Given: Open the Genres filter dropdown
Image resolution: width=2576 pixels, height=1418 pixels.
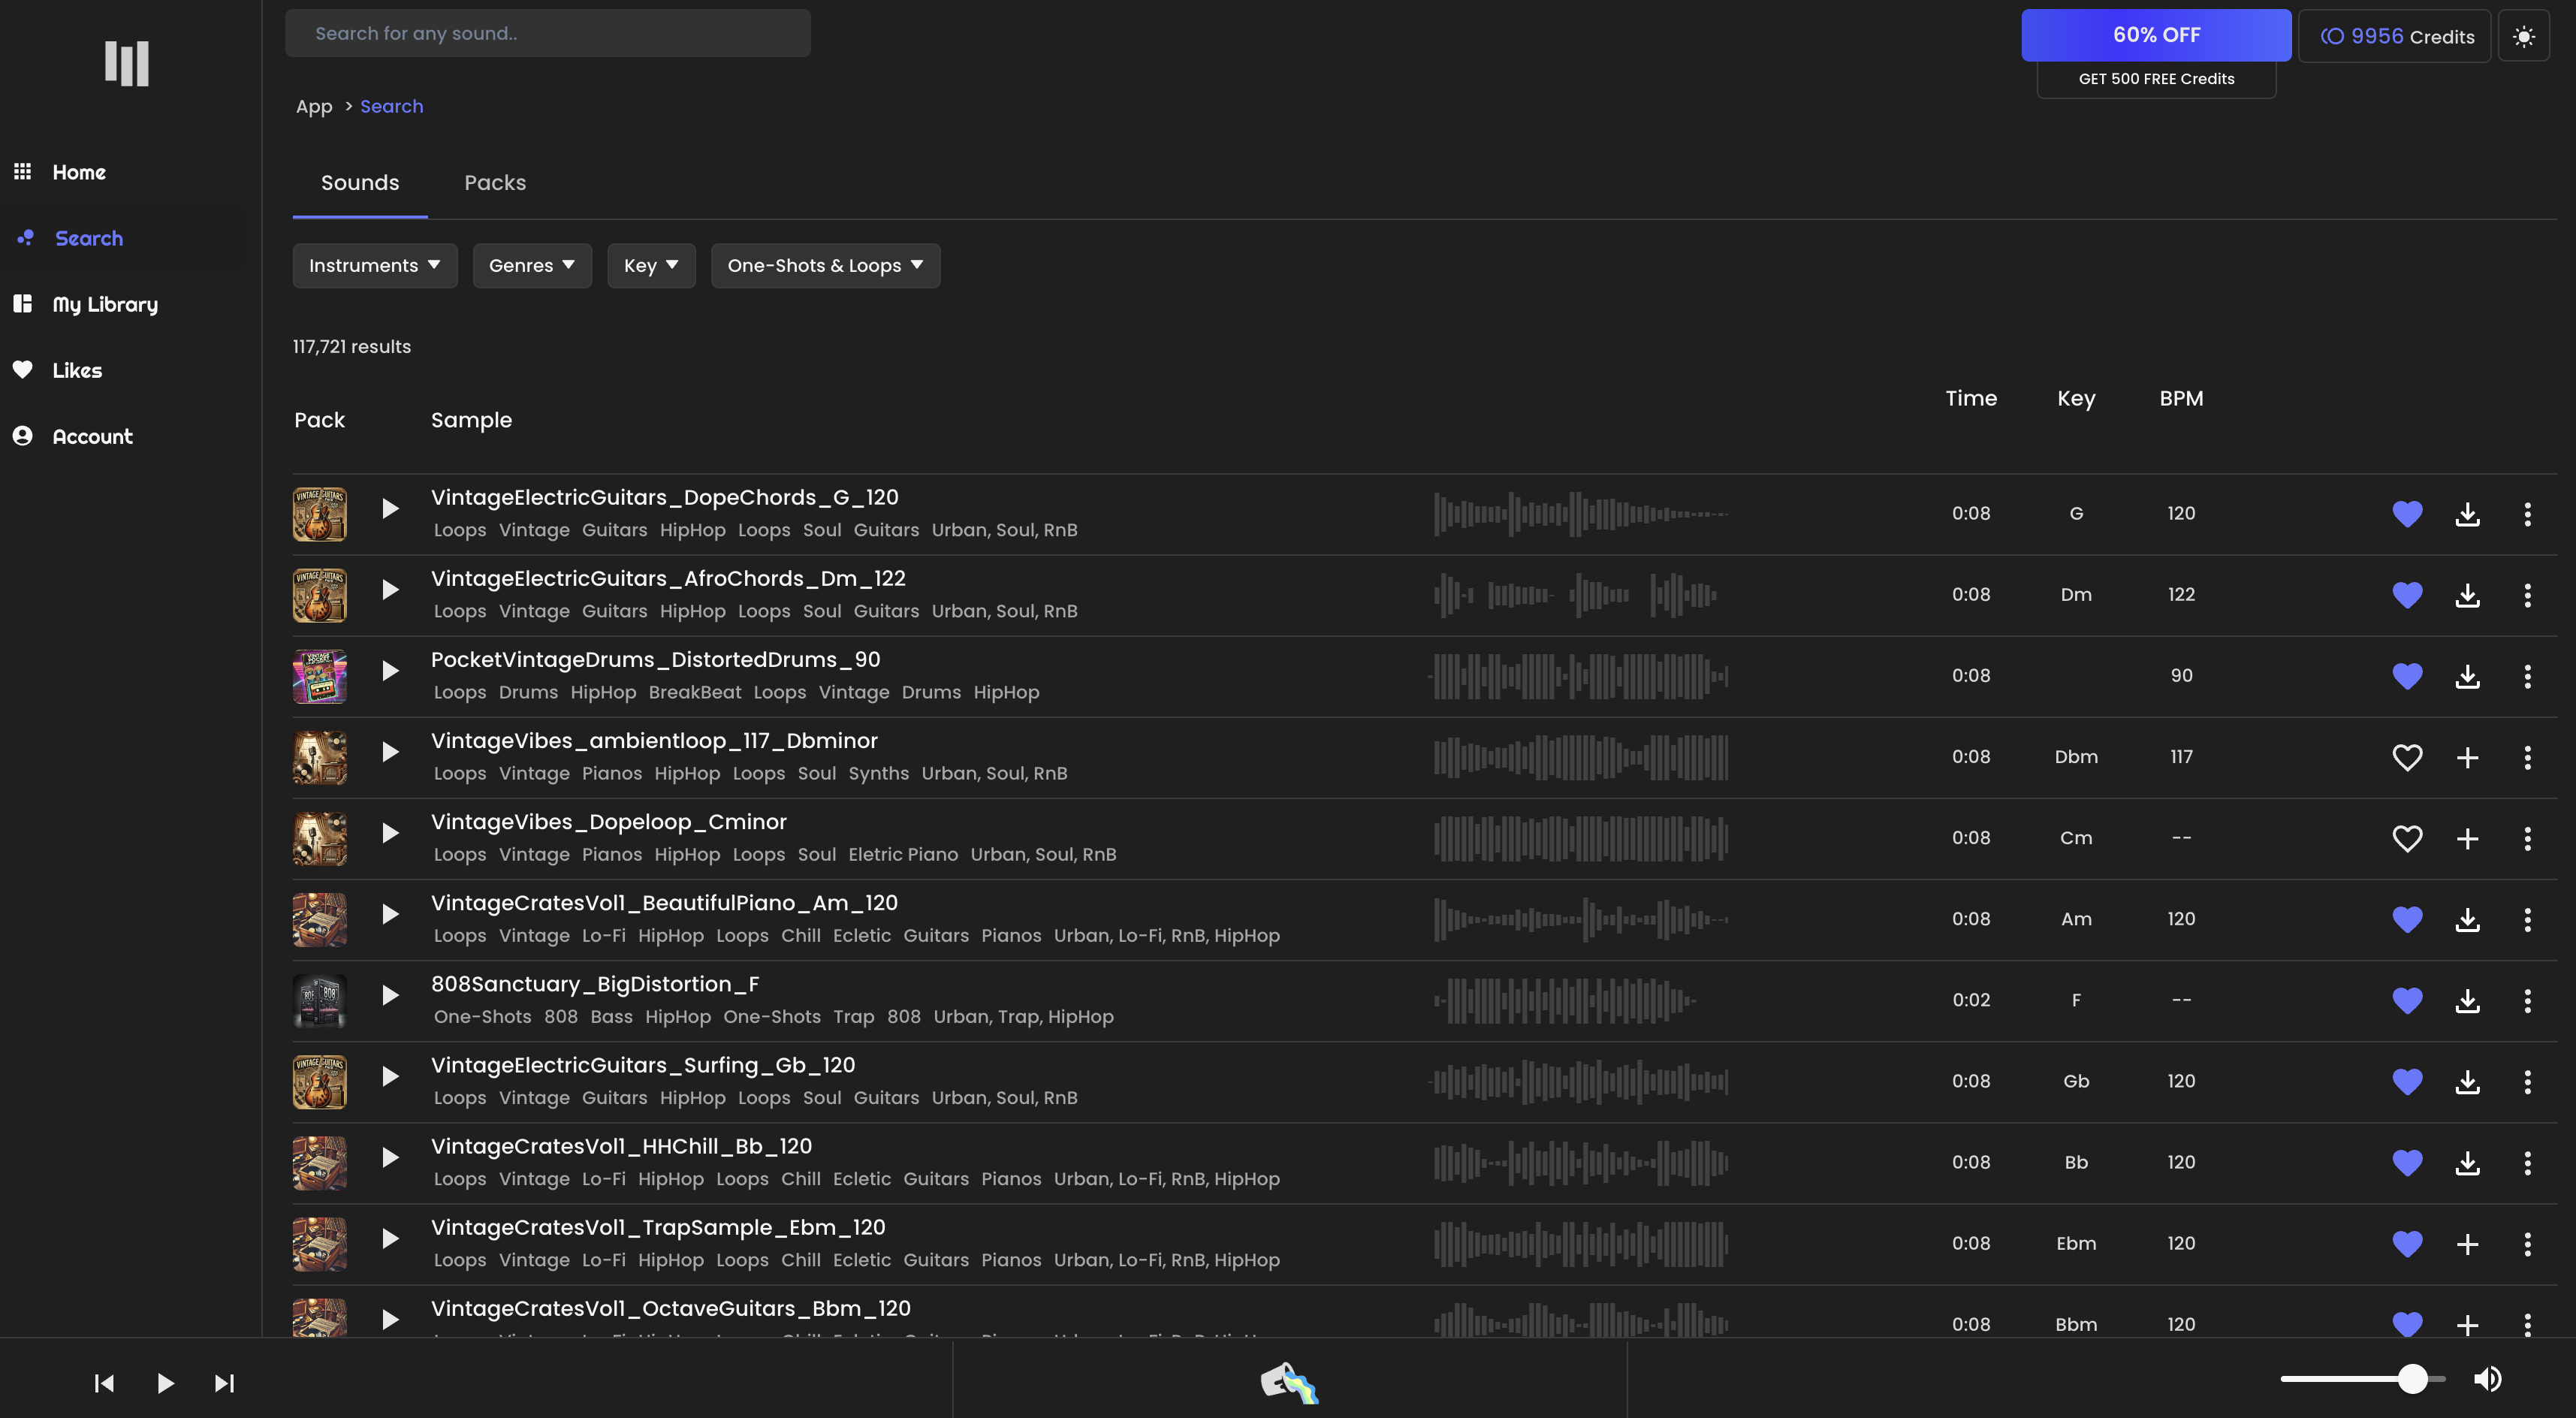Looking at the screenshot, I should (531, 265).
